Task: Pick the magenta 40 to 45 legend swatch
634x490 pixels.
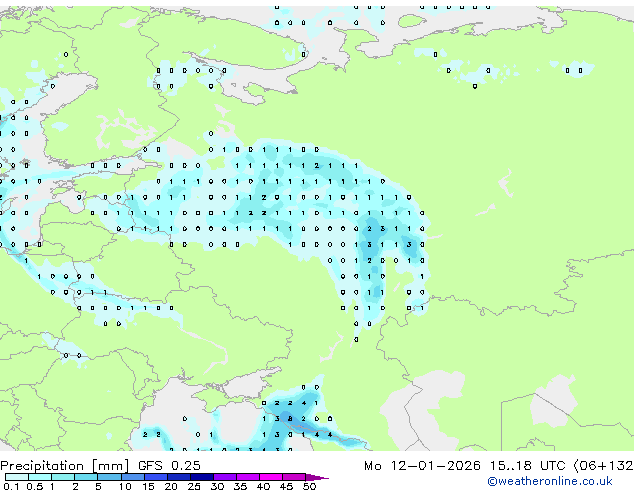Action: point(271,477)
